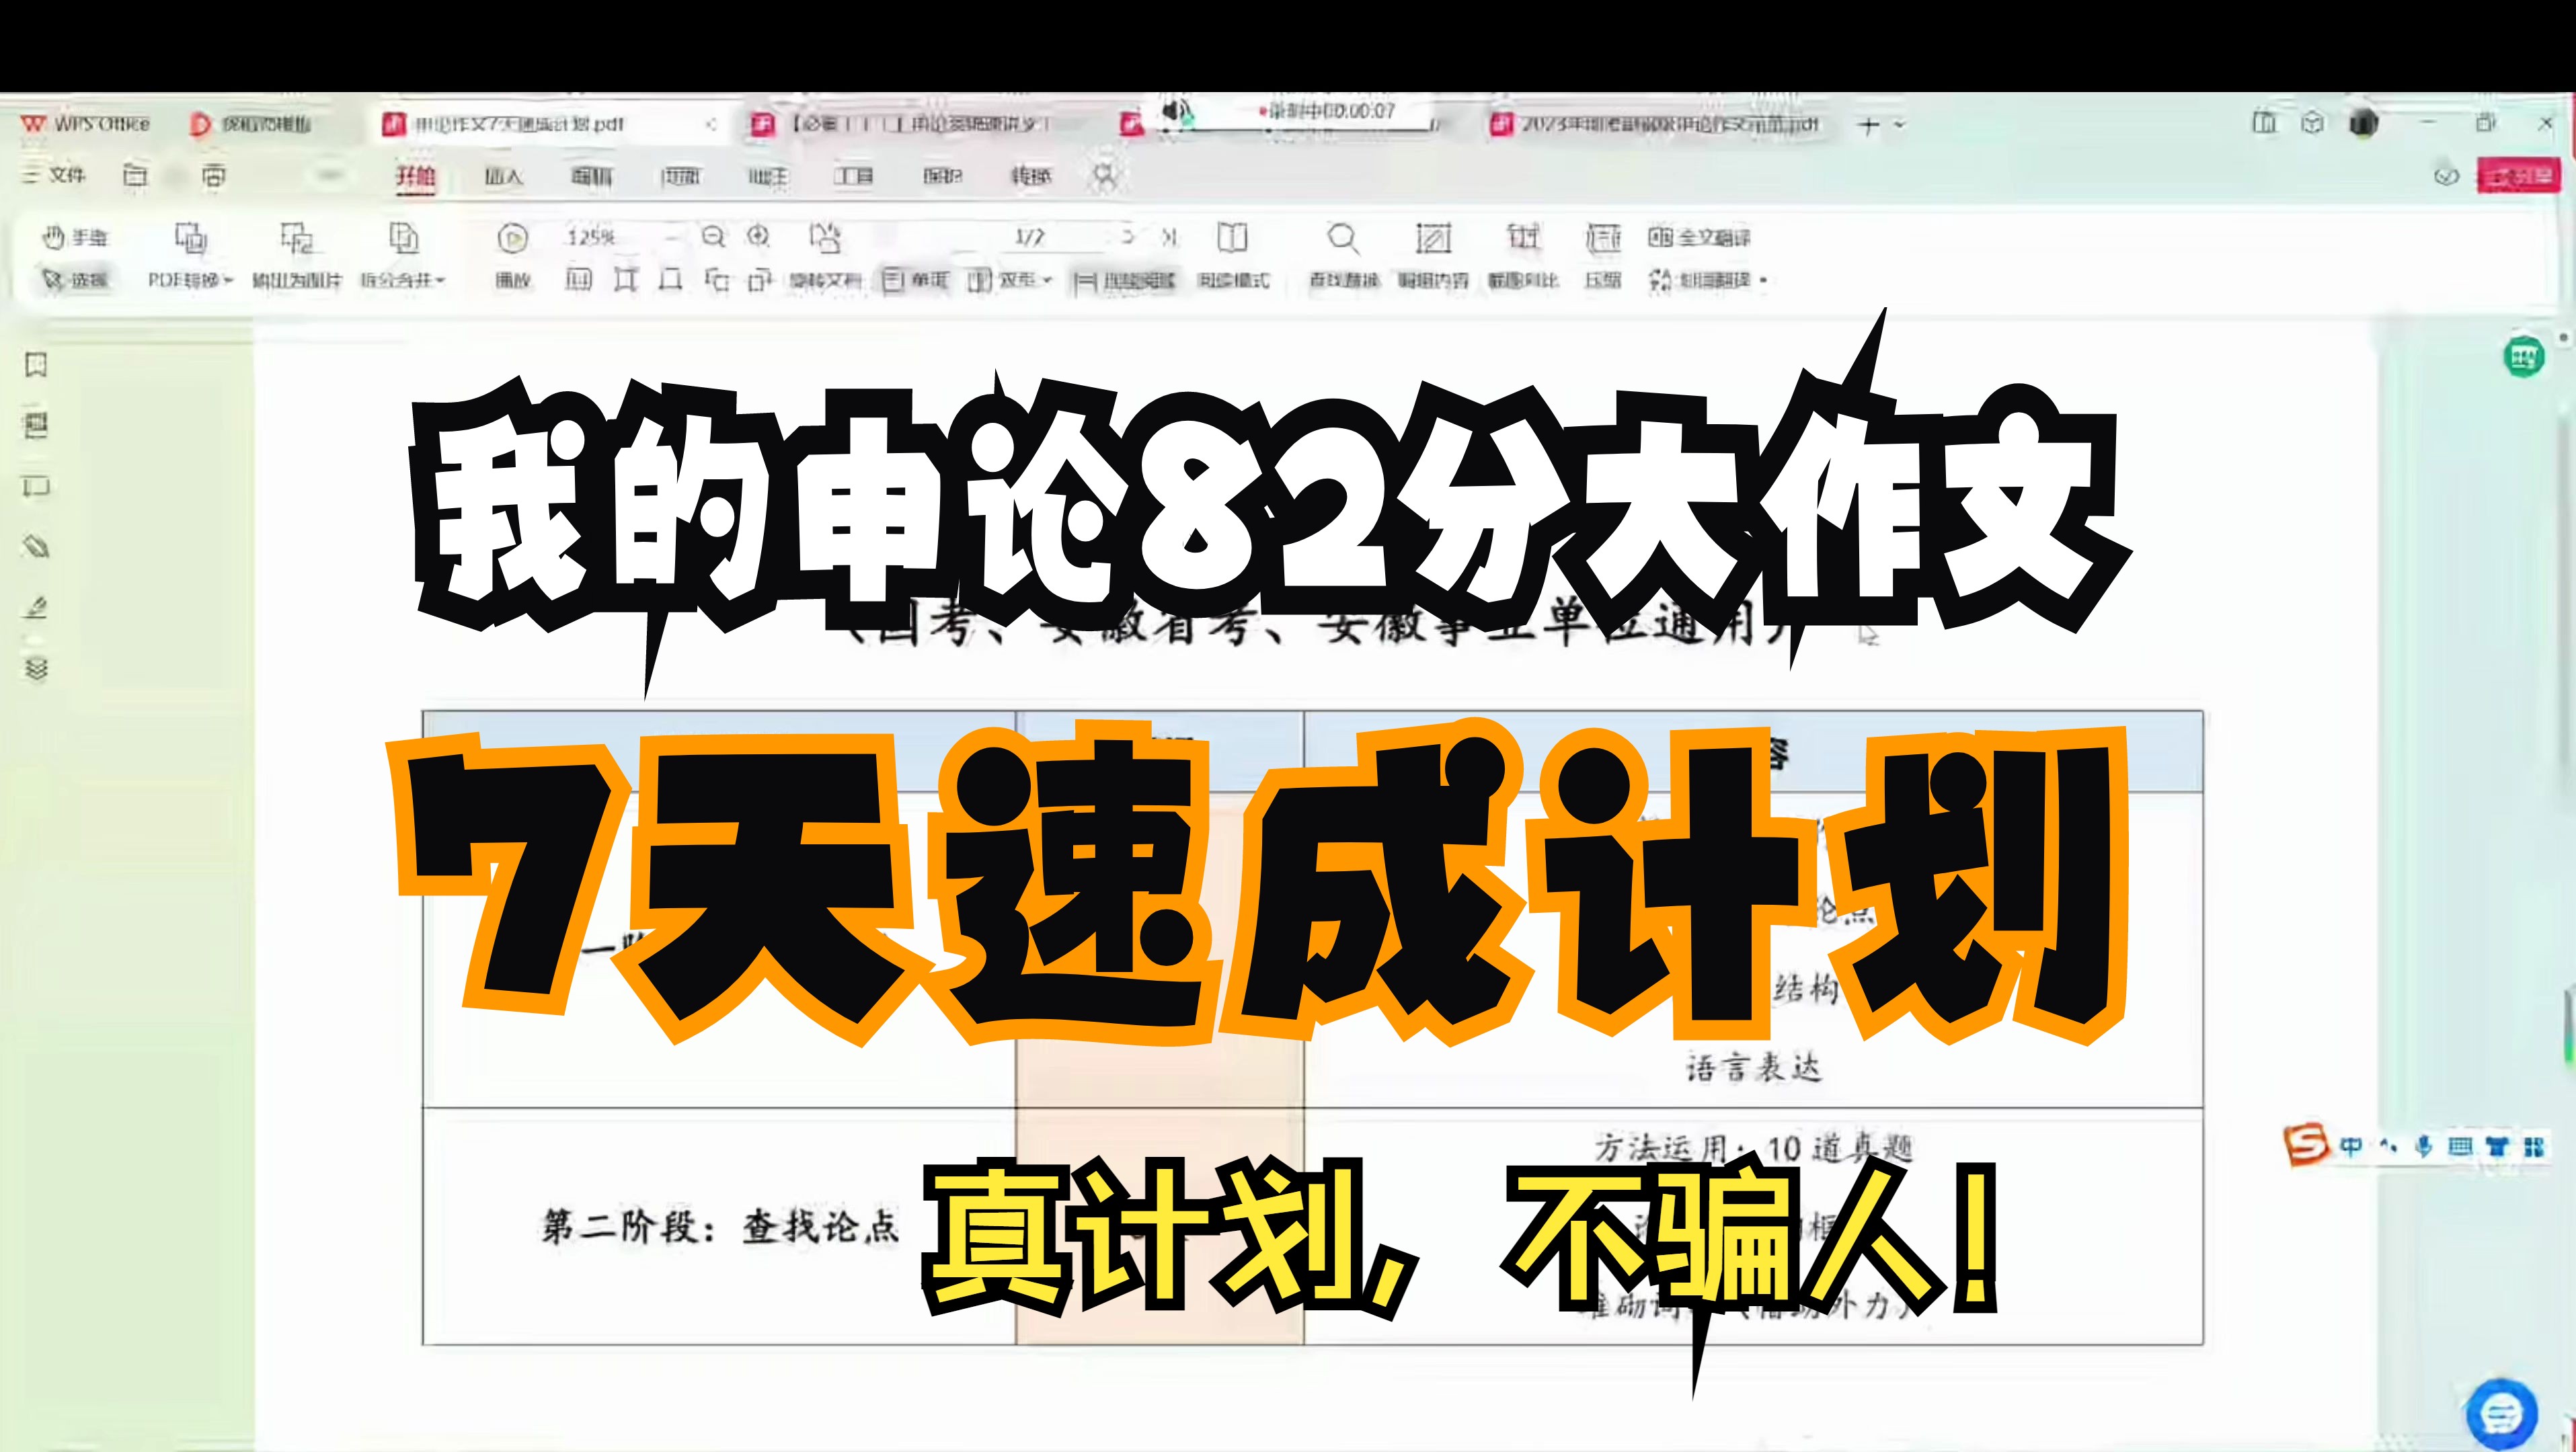Screen dimensions: 2576x1452
Task: Click the window layout icon in title bar
Action: (2264, 123)
